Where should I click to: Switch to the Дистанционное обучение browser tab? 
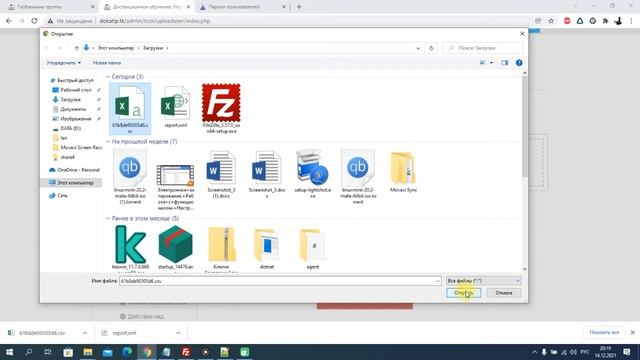147,7
